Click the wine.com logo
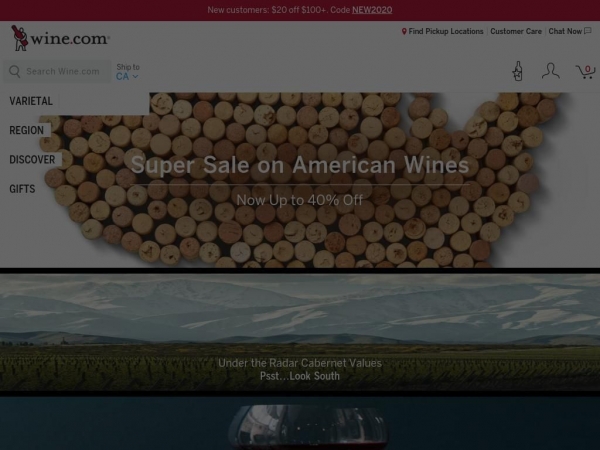The width and height of the screenshot is (600, 450). click(x=60, y=38)
